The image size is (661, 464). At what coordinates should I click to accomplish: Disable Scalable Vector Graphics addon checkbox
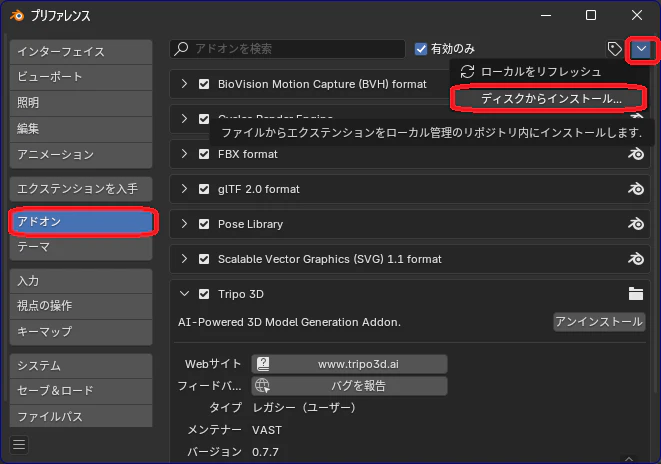[204, 259]
